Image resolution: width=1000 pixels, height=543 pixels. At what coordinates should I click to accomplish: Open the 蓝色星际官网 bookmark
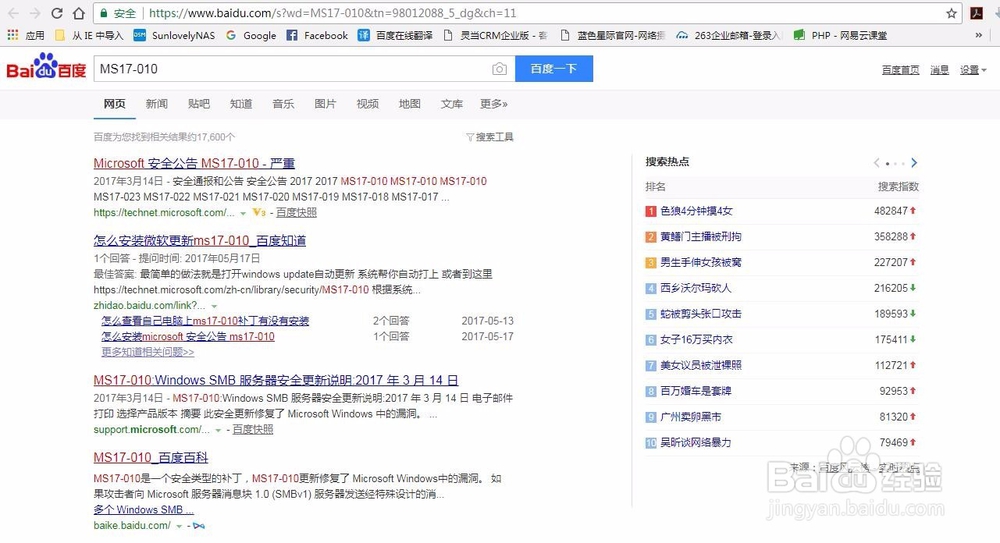point(612,35)
